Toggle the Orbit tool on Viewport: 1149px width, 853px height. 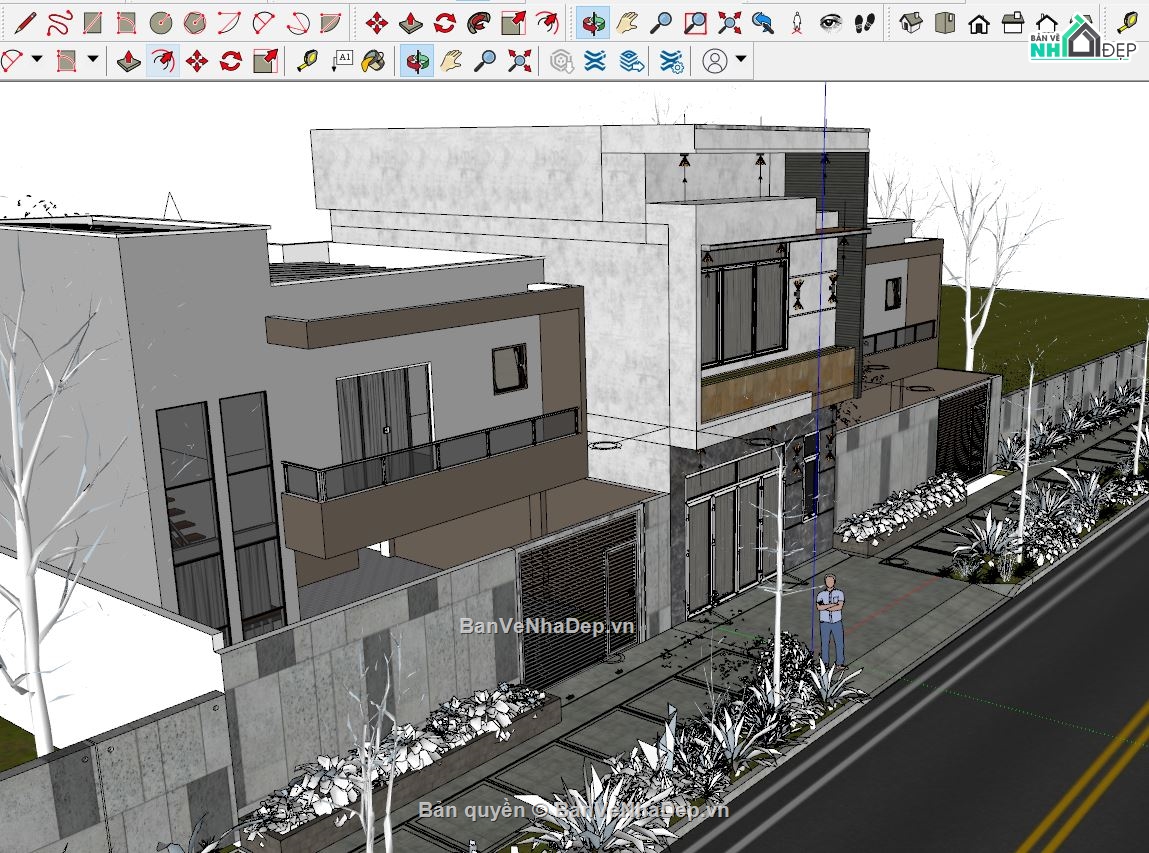tap(593, 23)
